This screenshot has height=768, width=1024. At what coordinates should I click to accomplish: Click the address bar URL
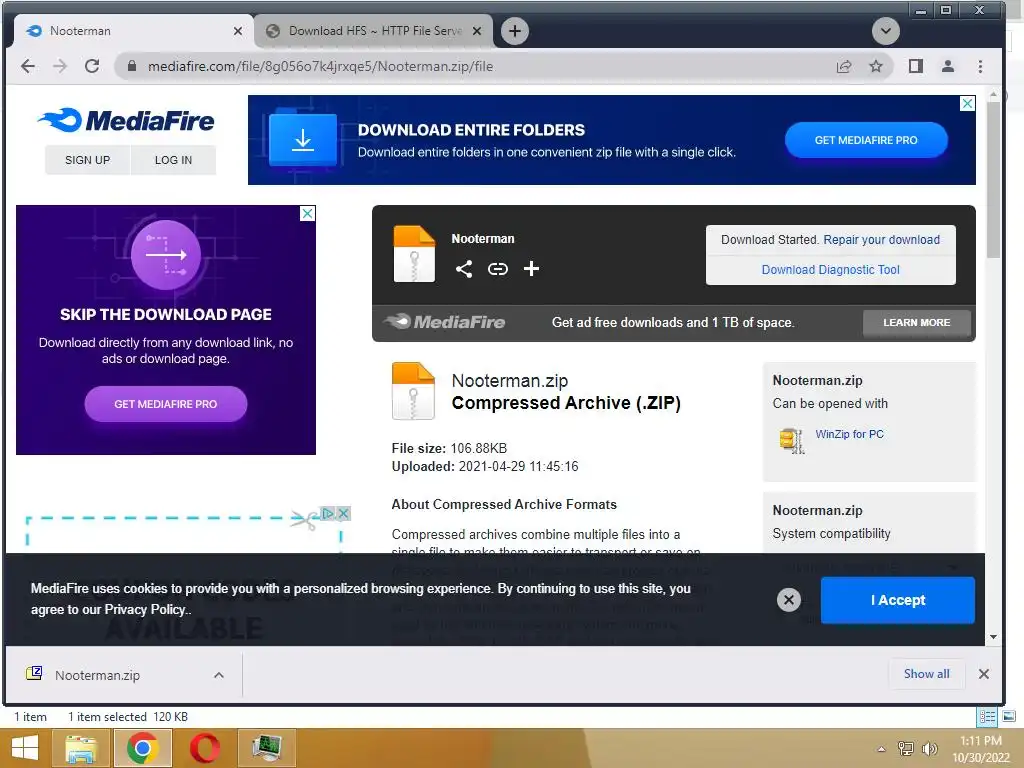click(x=320, y=66)
